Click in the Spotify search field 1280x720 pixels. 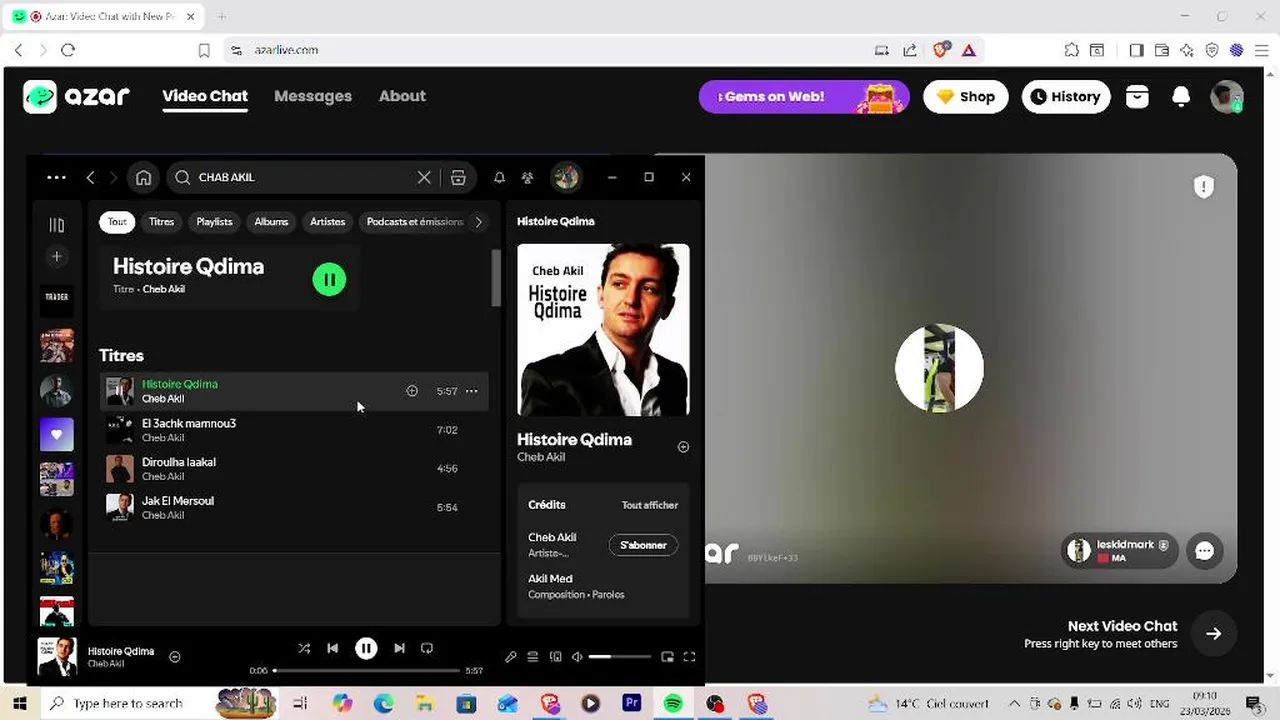click(300, 177)
